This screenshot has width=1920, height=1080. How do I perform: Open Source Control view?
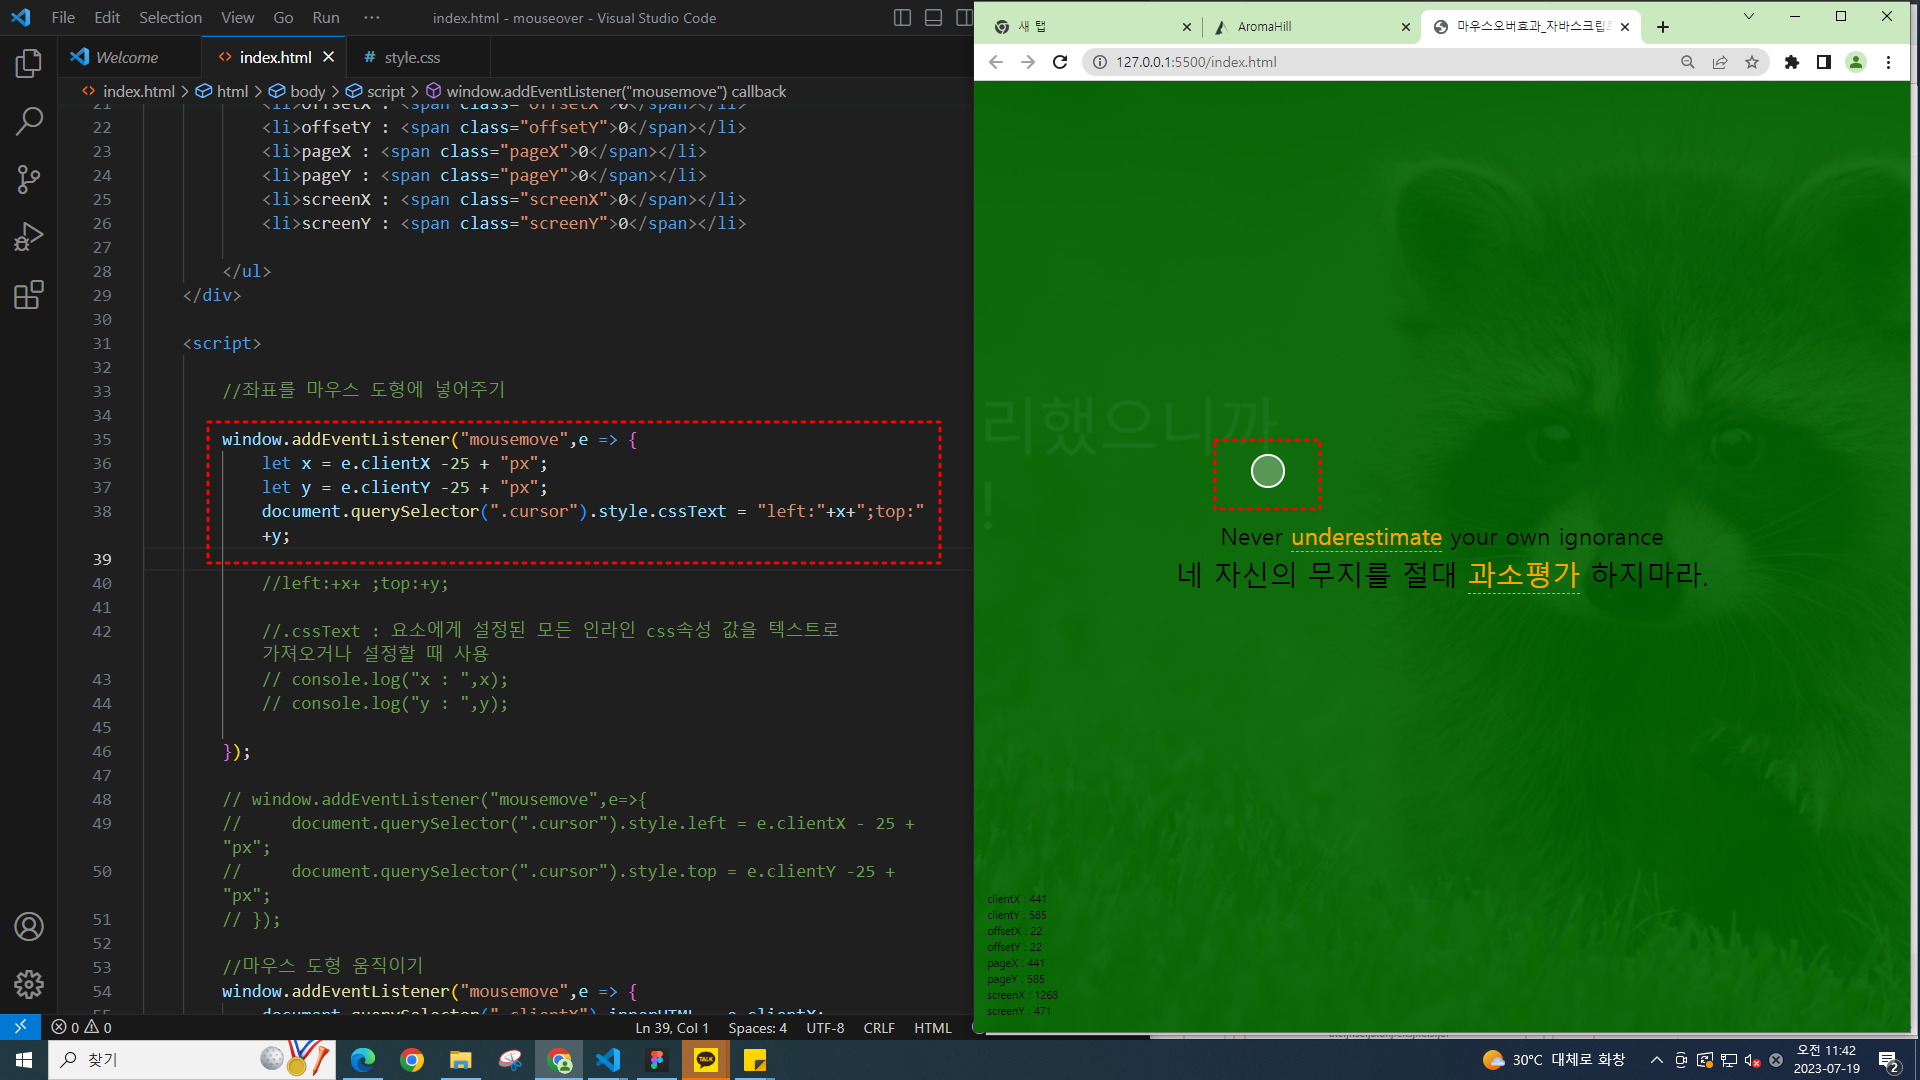(x=29, y=180)
